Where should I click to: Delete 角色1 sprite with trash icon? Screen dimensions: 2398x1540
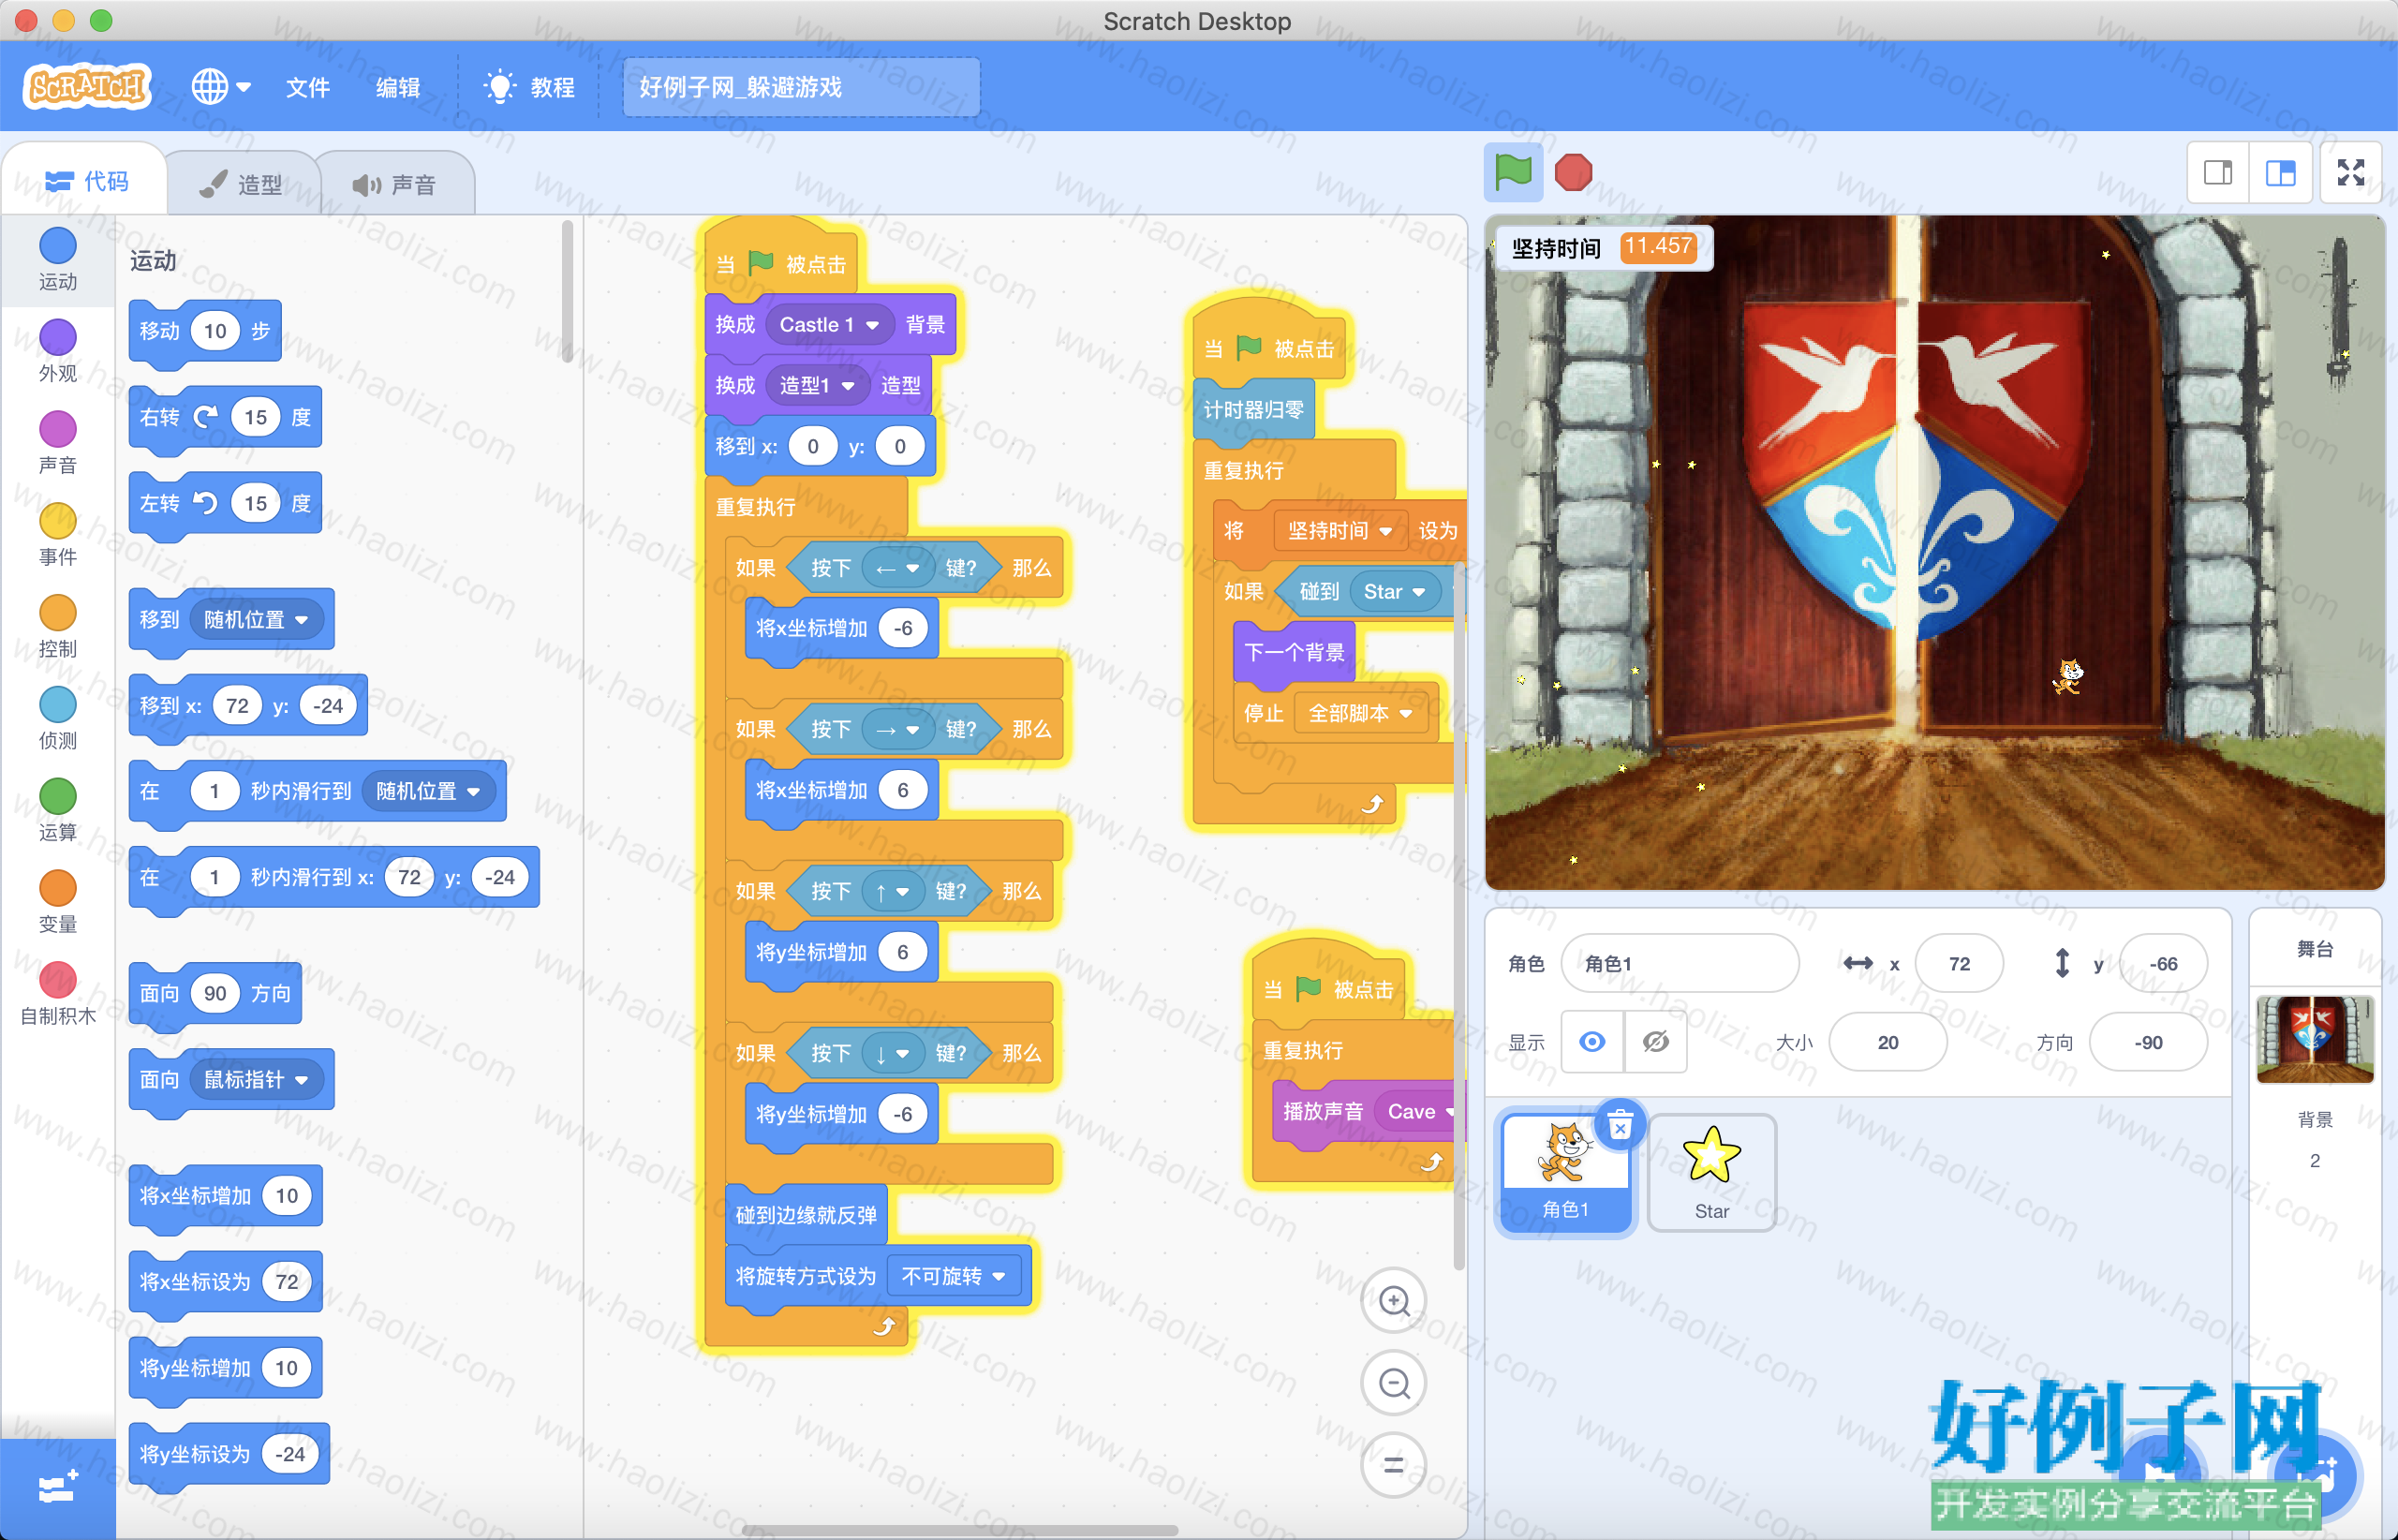tap(1620, 1126)
